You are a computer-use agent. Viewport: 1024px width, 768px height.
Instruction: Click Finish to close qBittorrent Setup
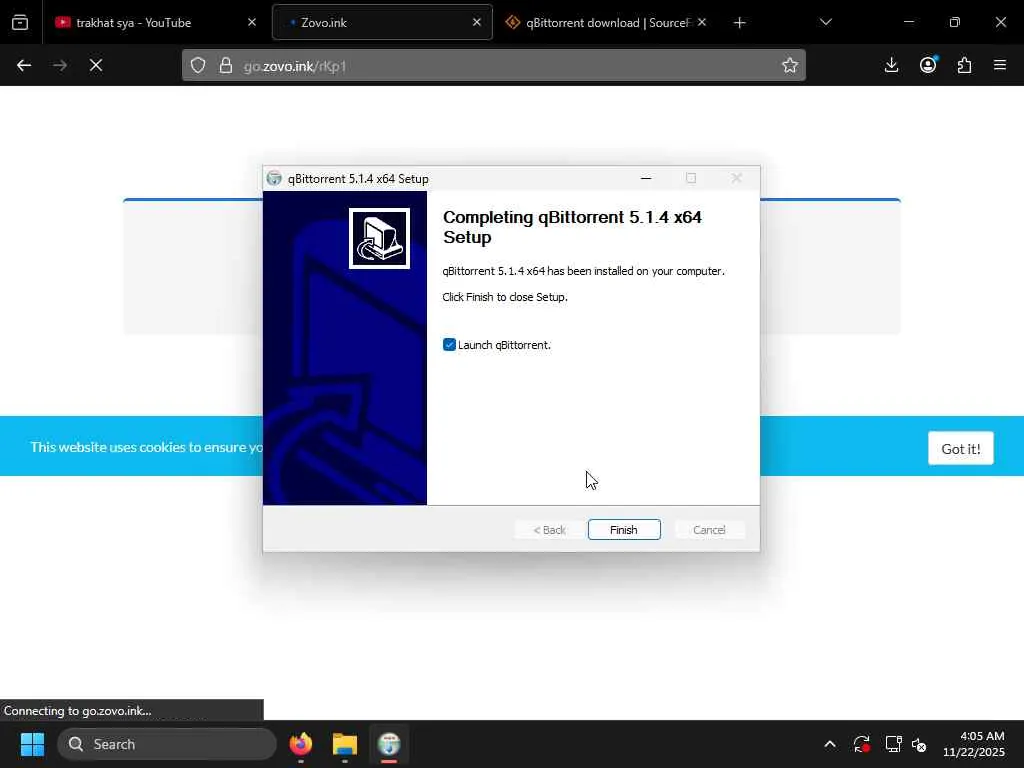pyautogui.click(x=624, y=530)
